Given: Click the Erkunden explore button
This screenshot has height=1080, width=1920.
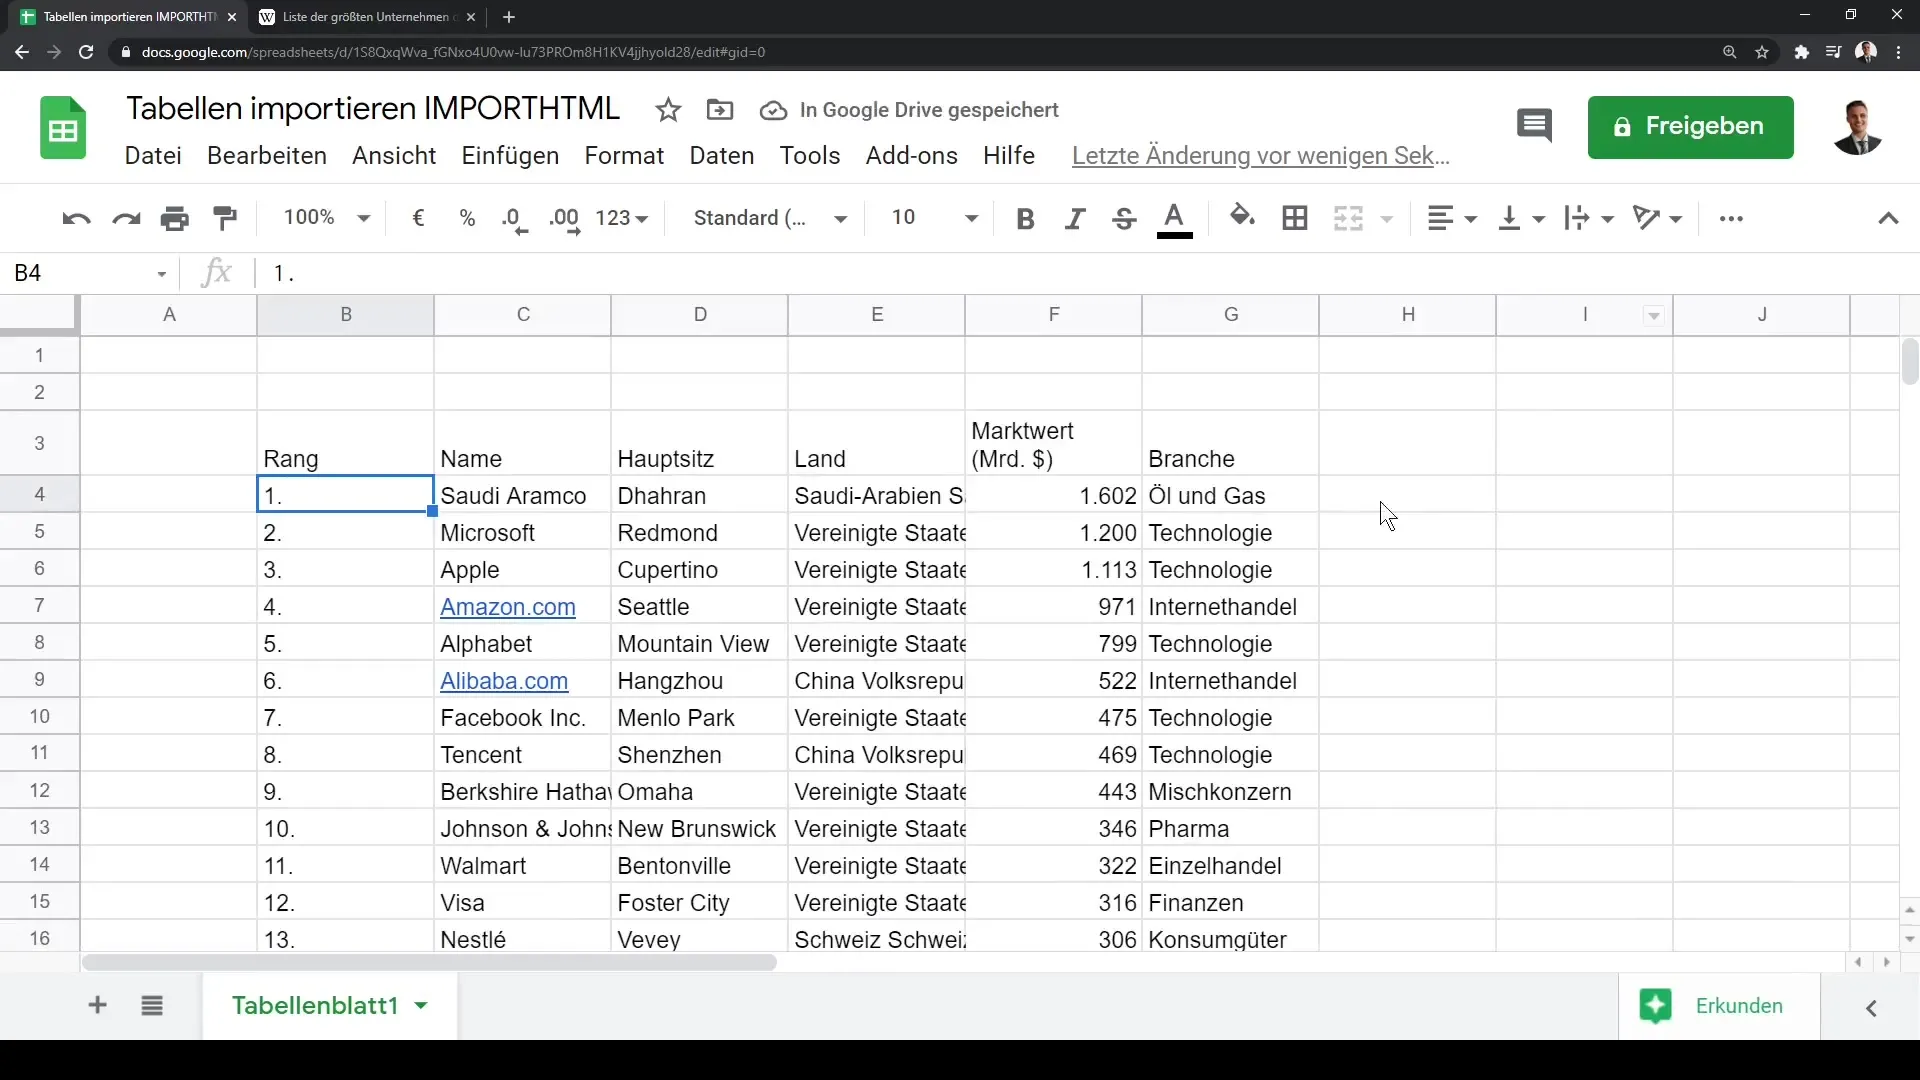Looking at the screenshot, I should (x=1718, y=1006).
